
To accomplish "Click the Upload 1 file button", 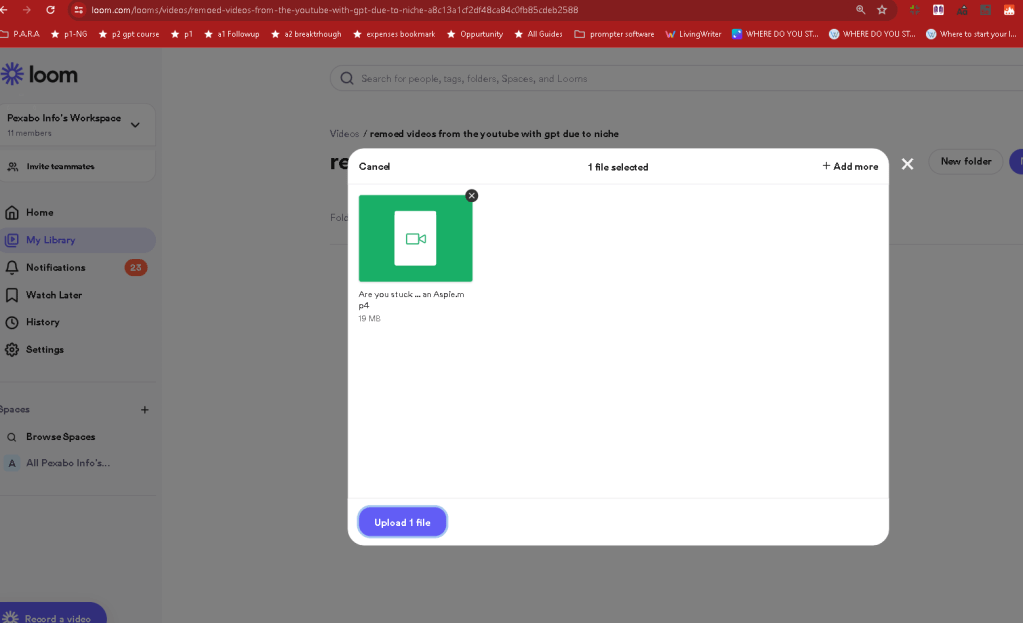I will (x=402, y=522).
